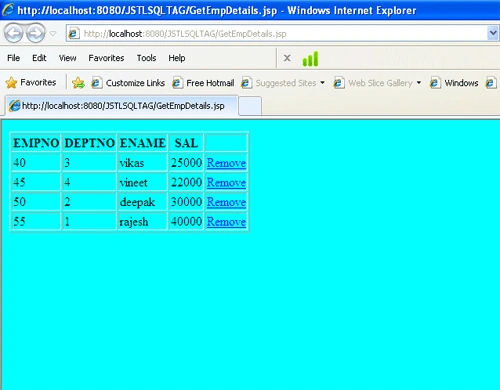Click the green signal bars icon
This screenshot has width=500, height=390.
[x=310, y=59]
